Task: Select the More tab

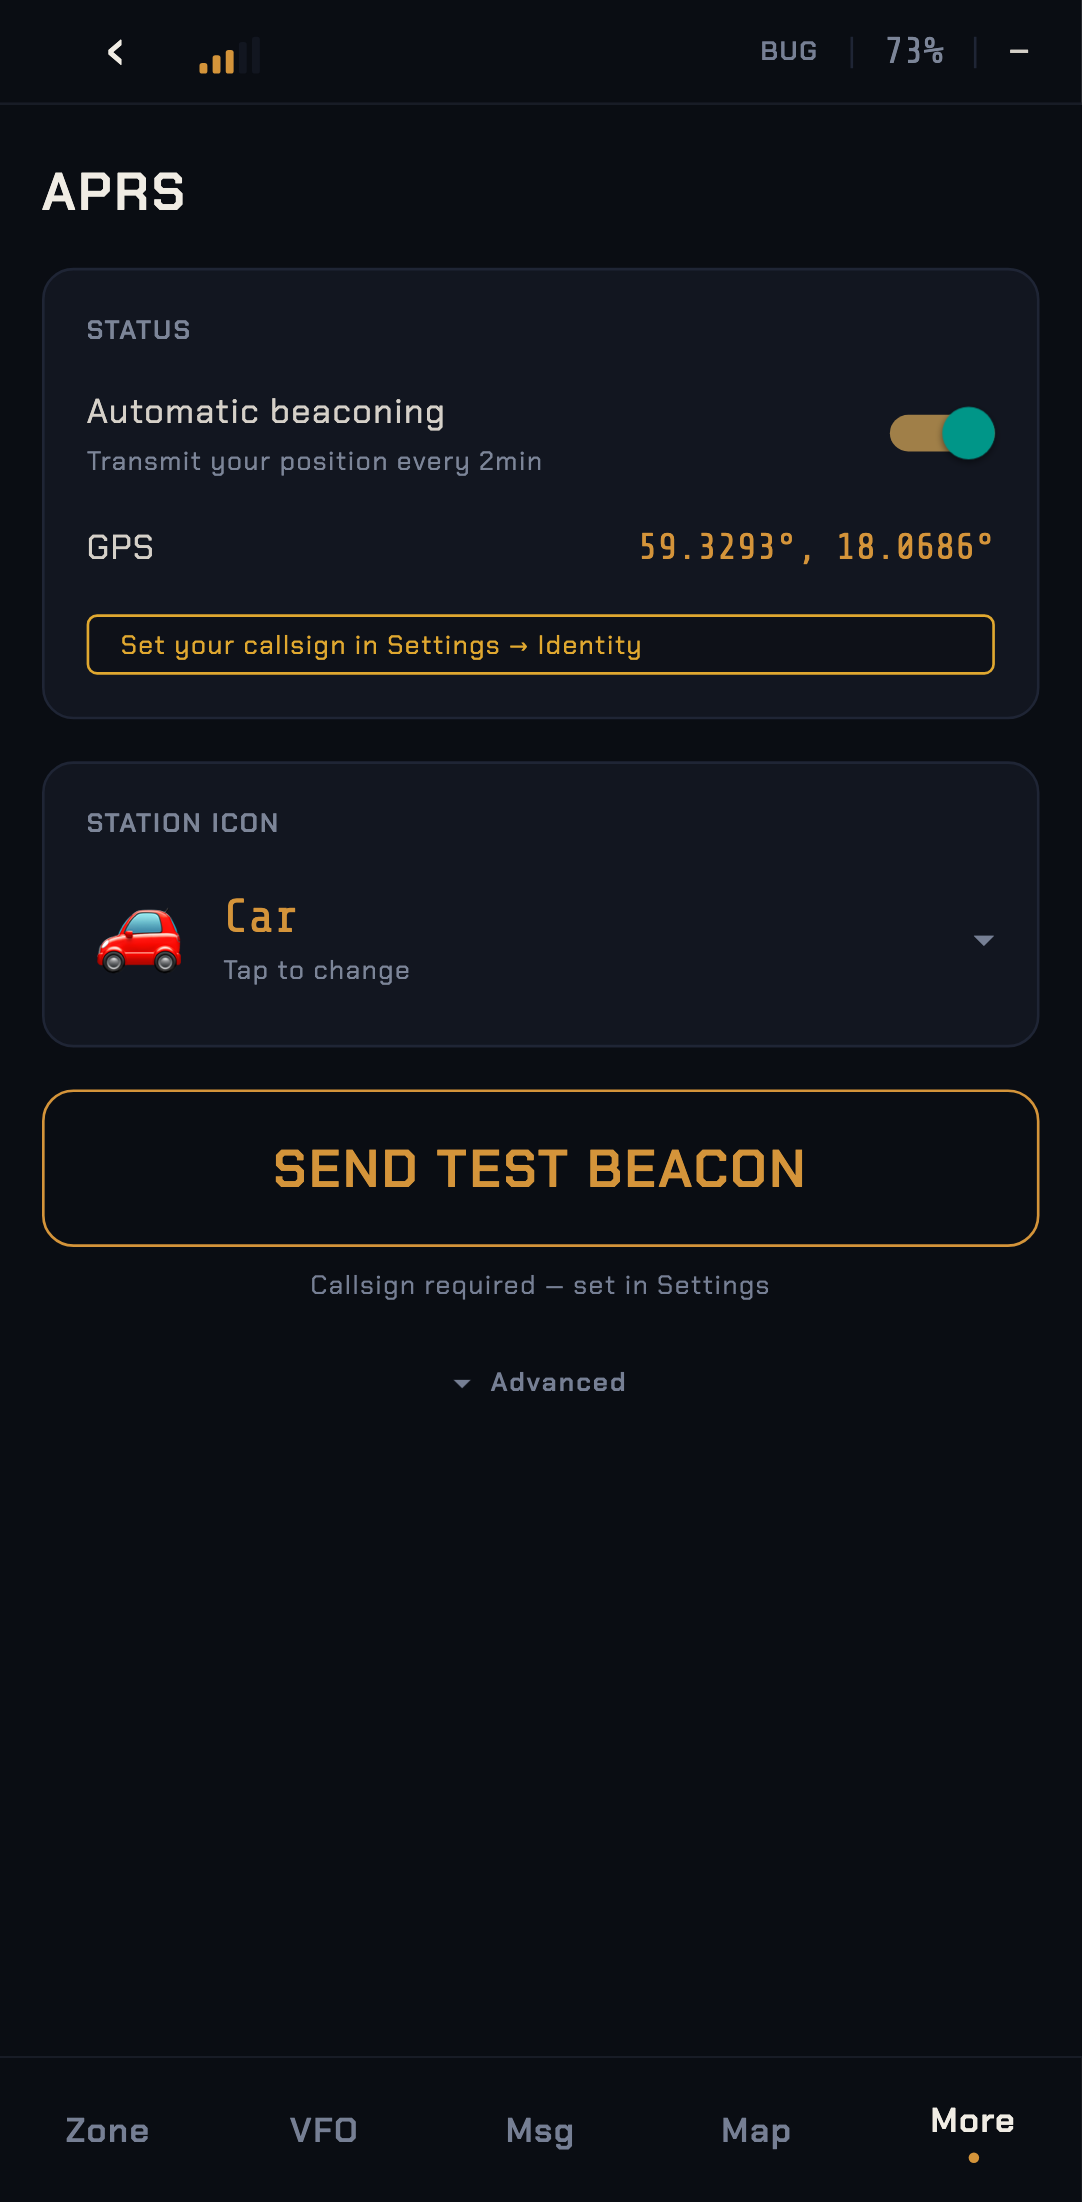Action: tap(972, 2122)
